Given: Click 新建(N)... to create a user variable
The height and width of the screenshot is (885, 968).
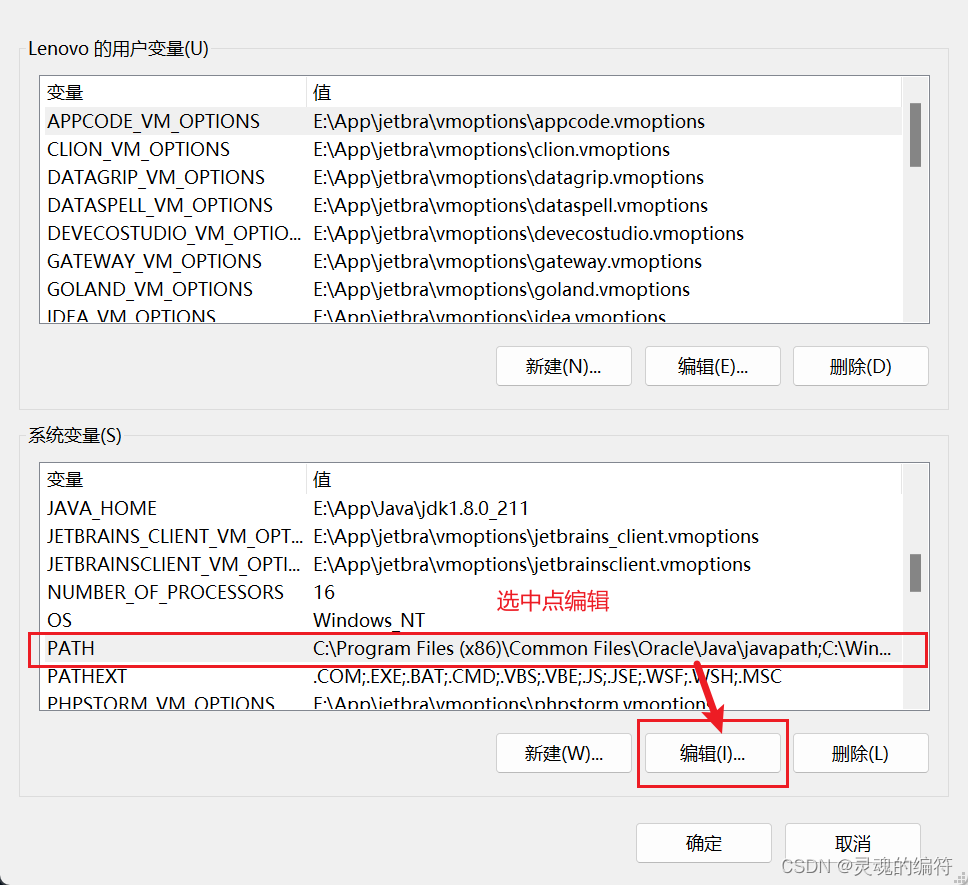Looking at the screenshot, I should pos(563,366).
